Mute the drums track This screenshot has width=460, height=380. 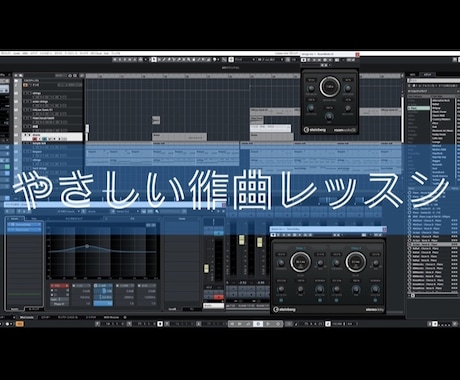click(25, 135)
